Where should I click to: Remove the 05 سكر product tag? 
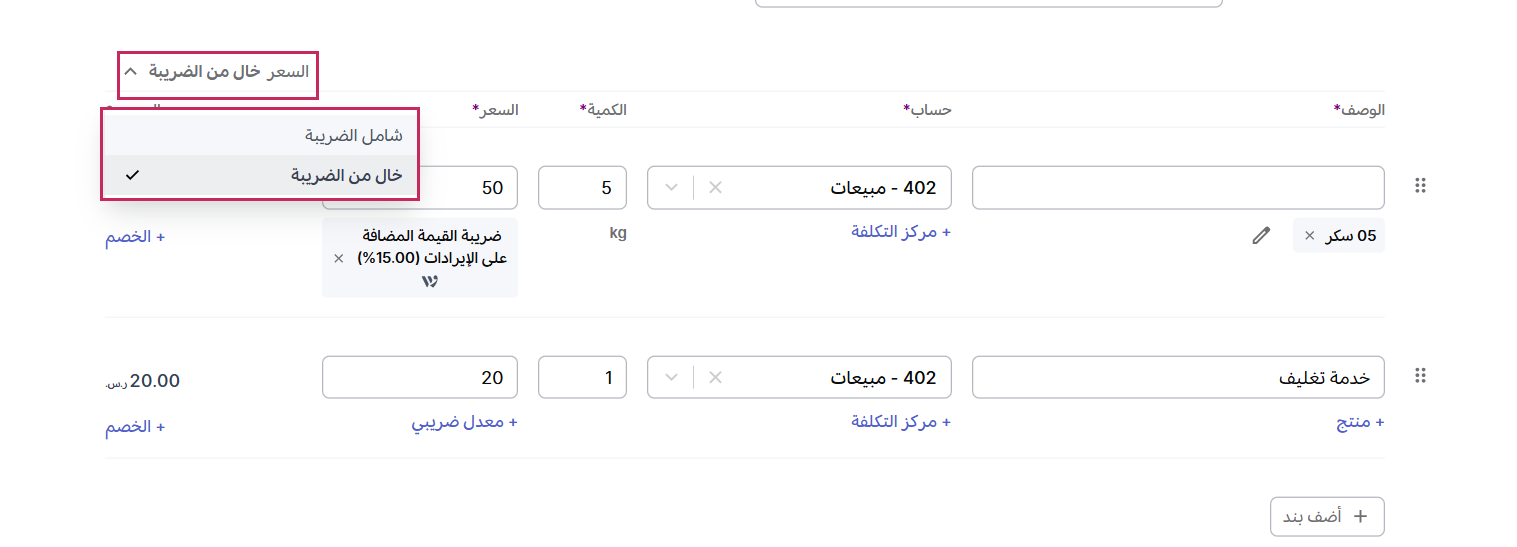pyautogui.click(x=1310, y=236)
